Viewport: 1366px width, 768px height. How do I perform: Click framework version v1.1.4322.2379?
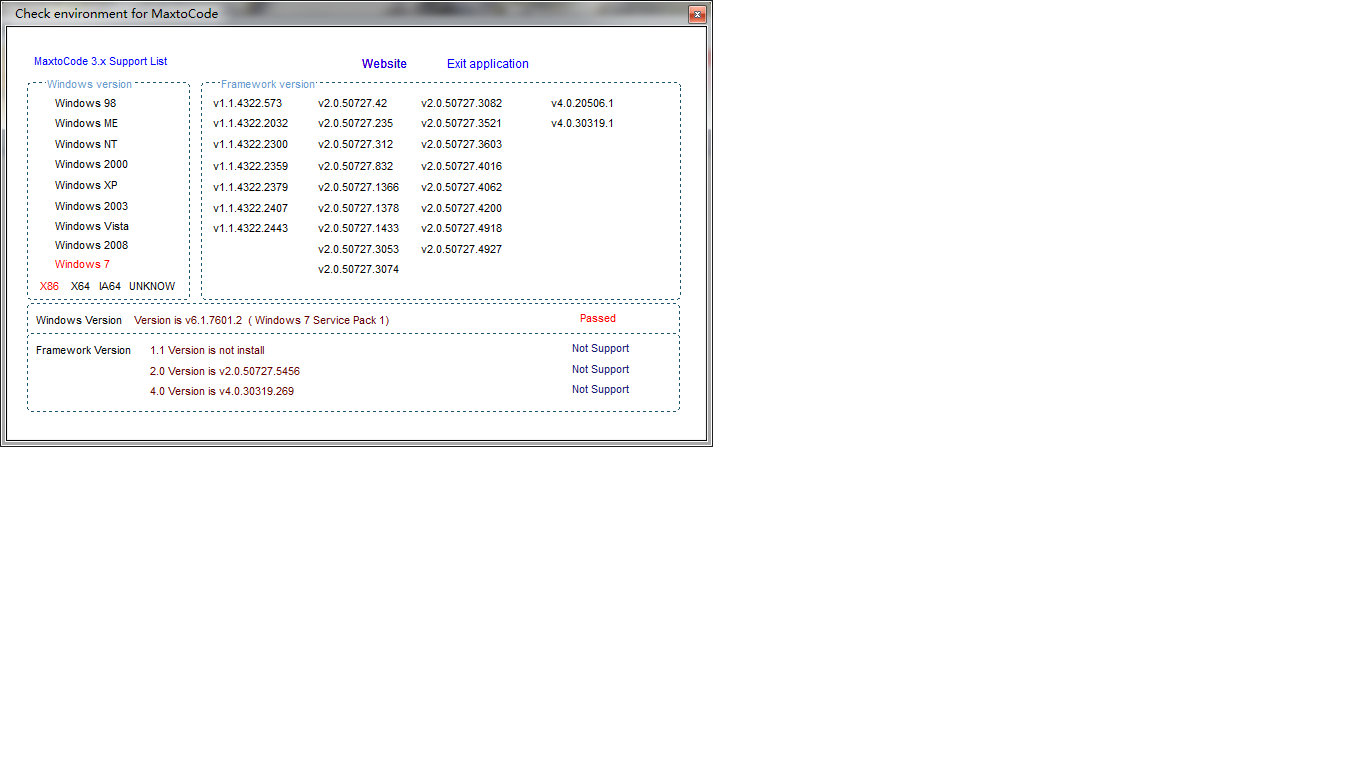250,187
